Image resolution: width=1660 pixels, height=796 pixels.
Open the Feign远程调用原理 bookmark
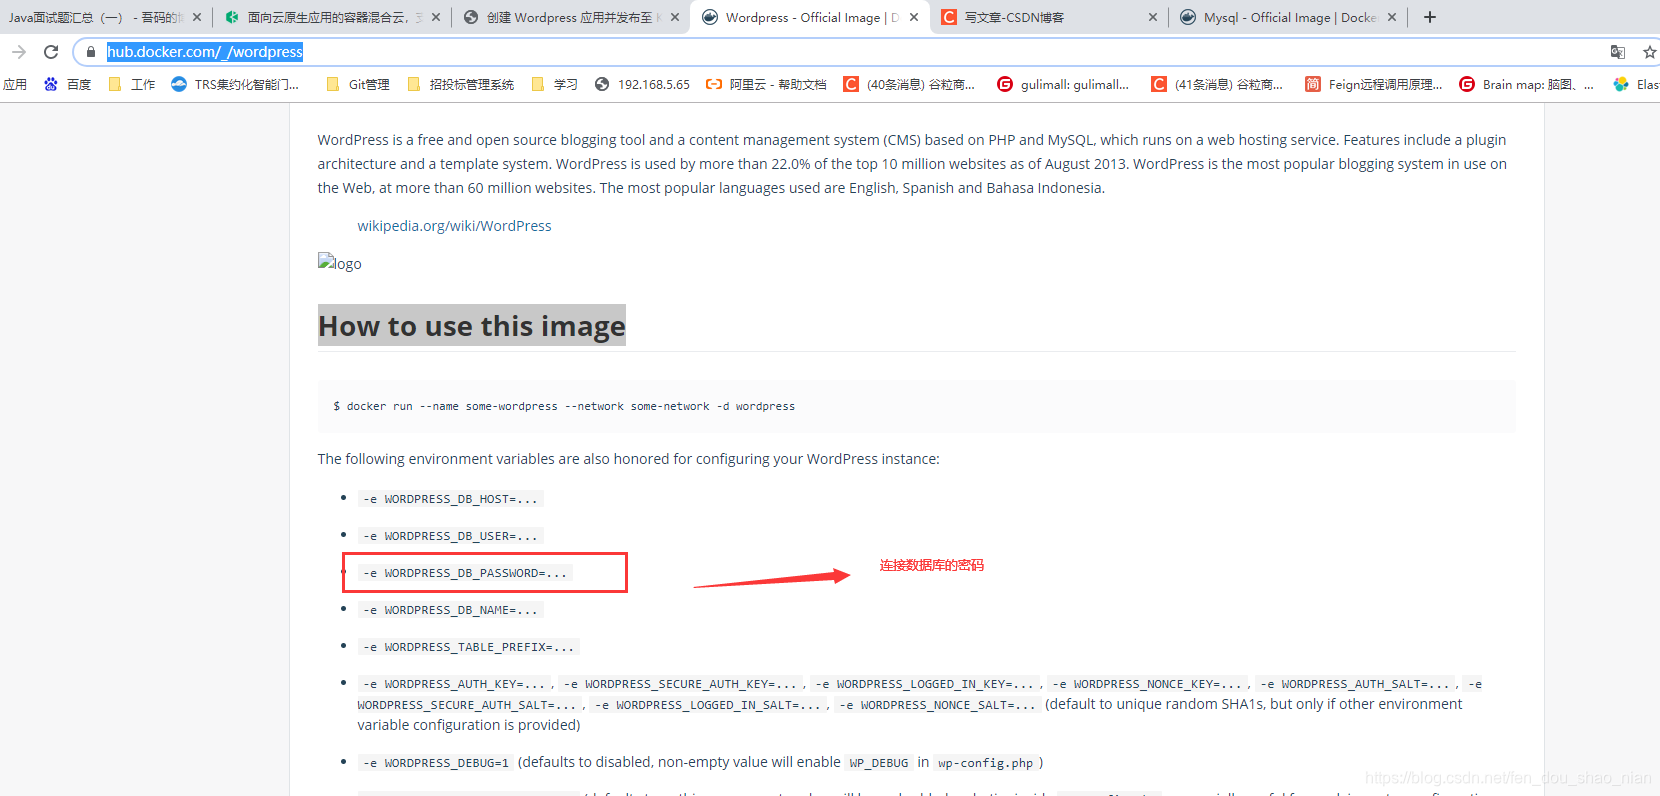[1374, 84]
